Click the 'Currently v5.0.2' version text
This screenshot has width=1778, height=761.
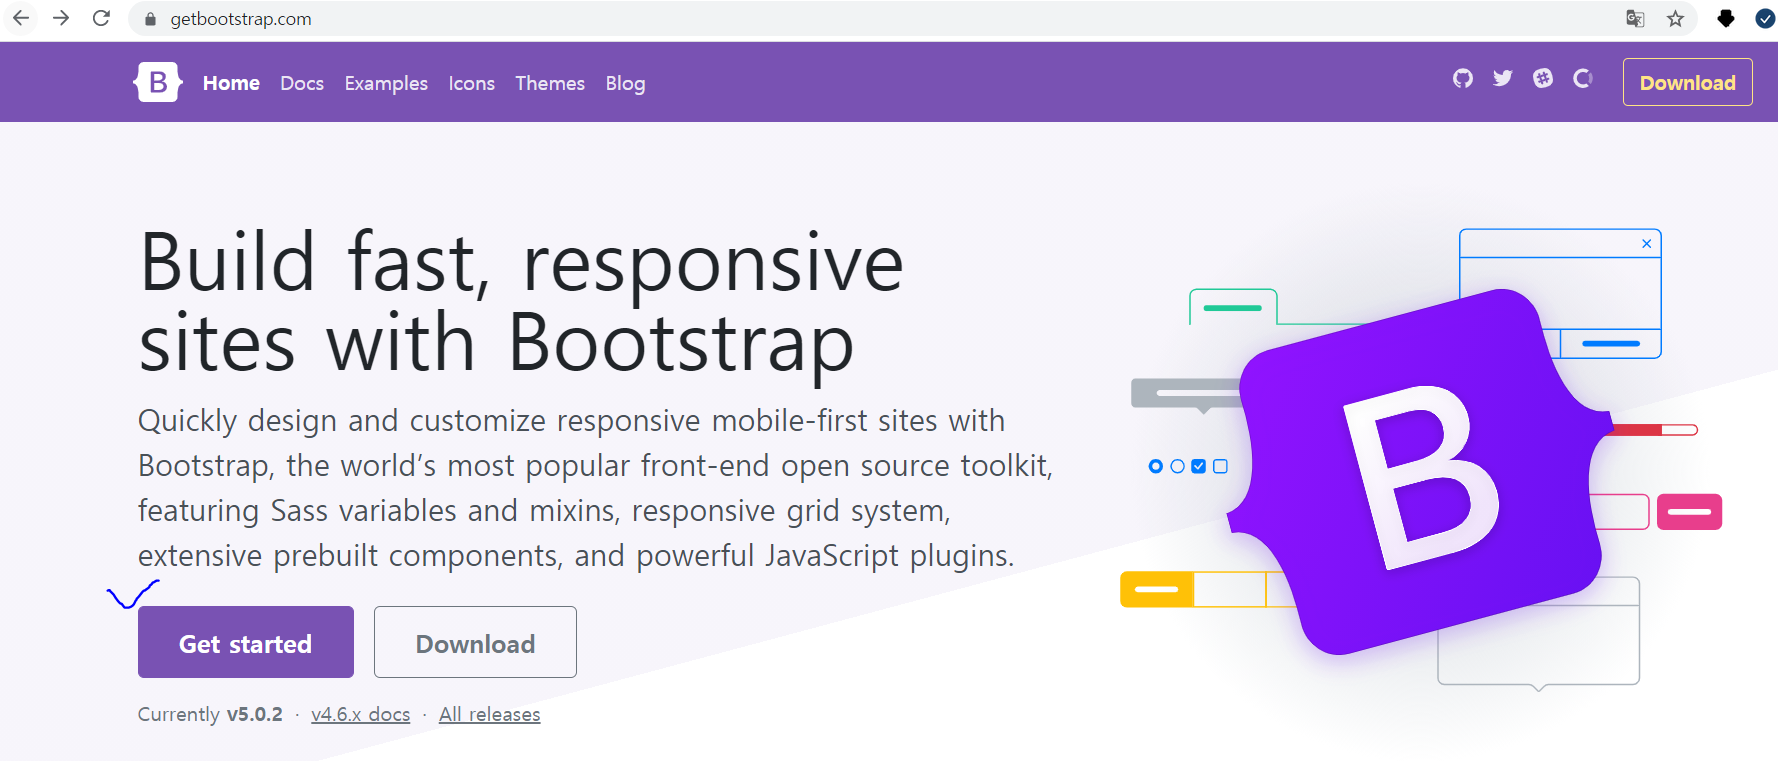coord(210,714)
